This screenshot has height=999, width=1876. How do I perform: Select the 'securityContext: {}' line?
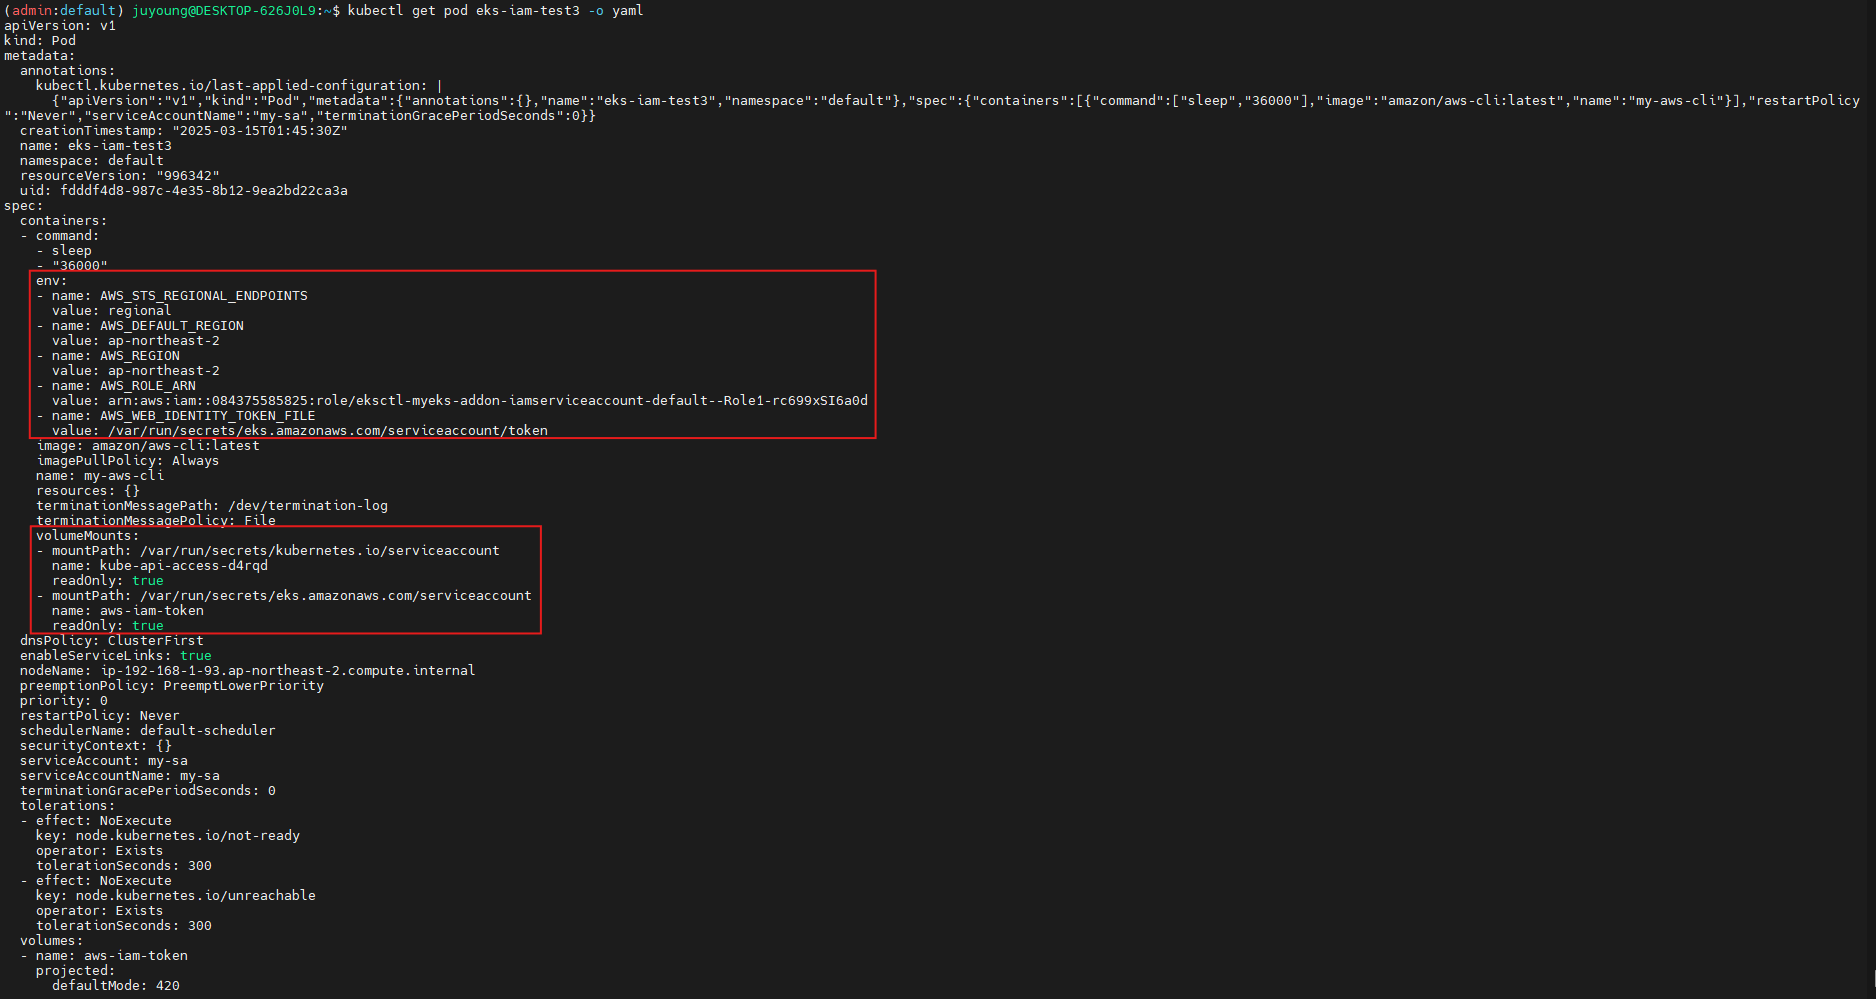pyautogui.click(x=96, y=746)
